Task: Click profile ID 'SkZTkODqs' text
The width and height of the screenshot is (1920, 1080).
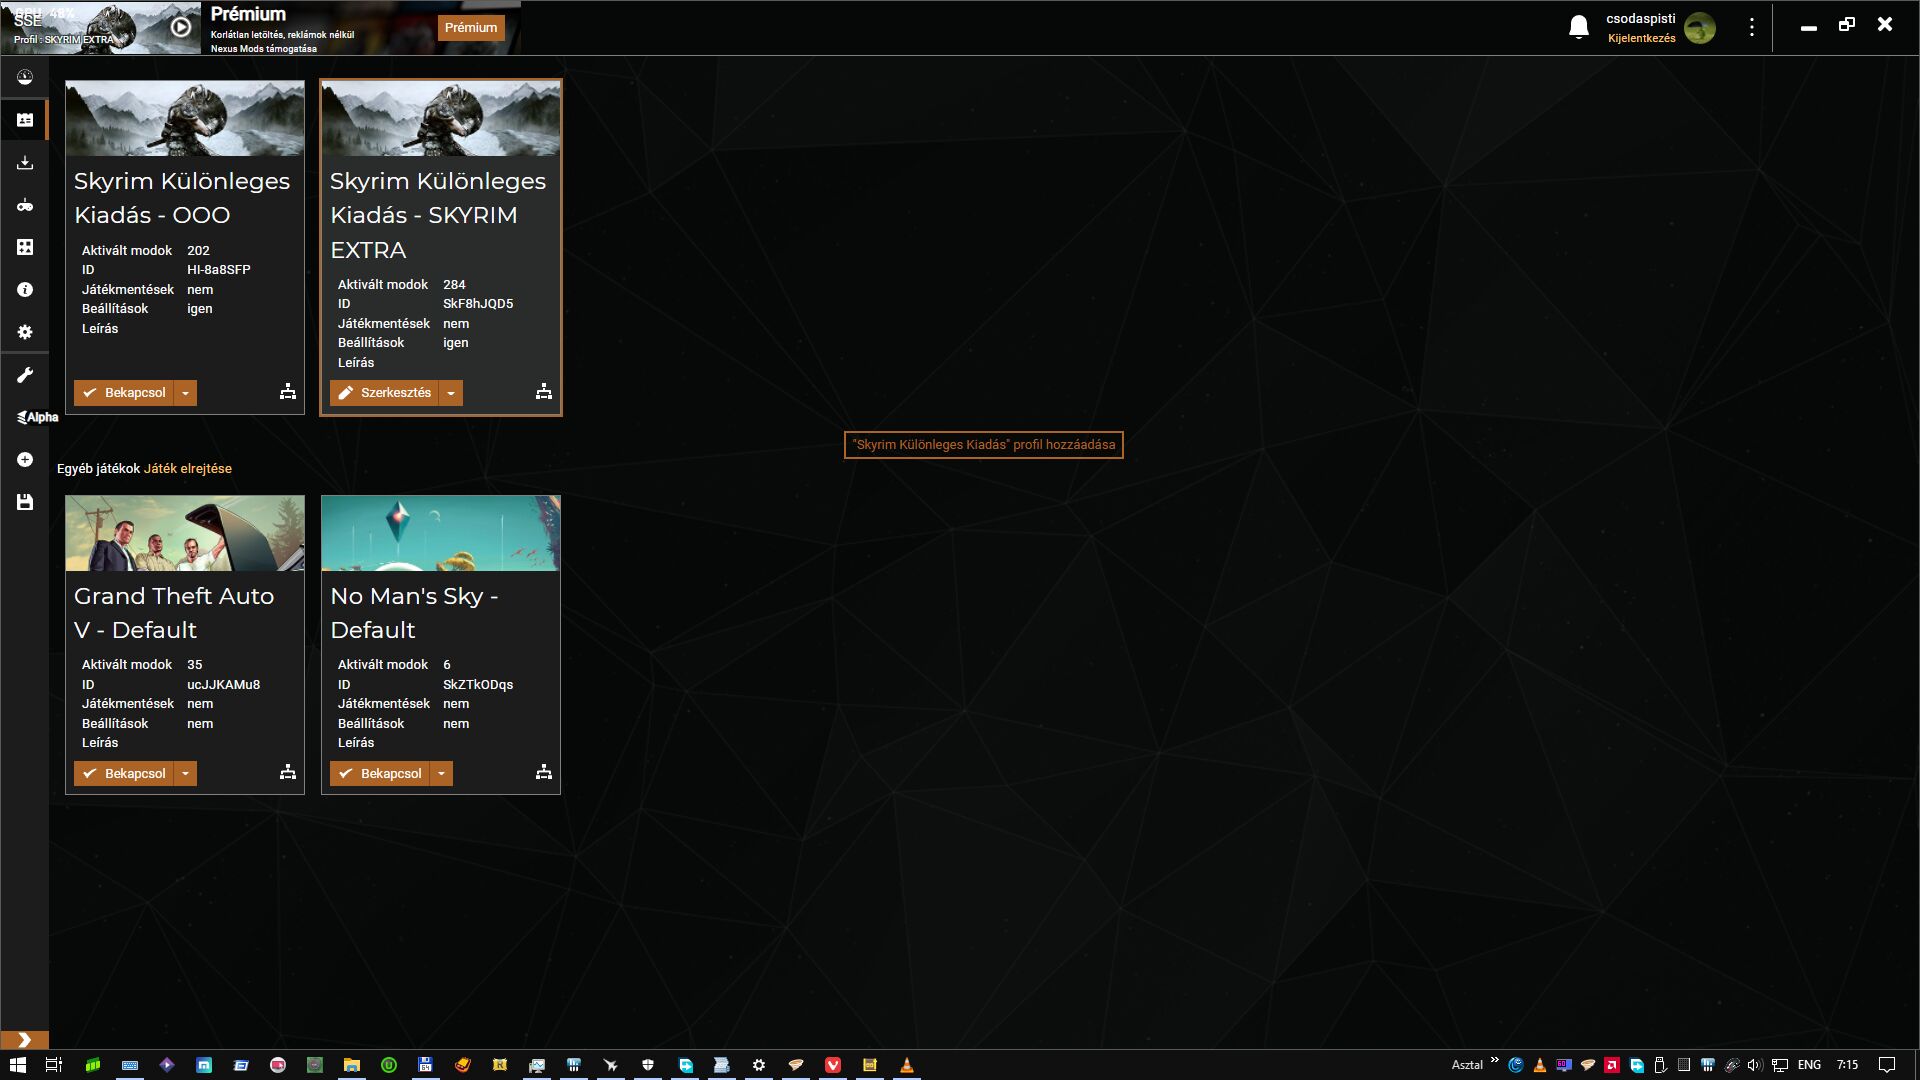Action: coord(478,685)
